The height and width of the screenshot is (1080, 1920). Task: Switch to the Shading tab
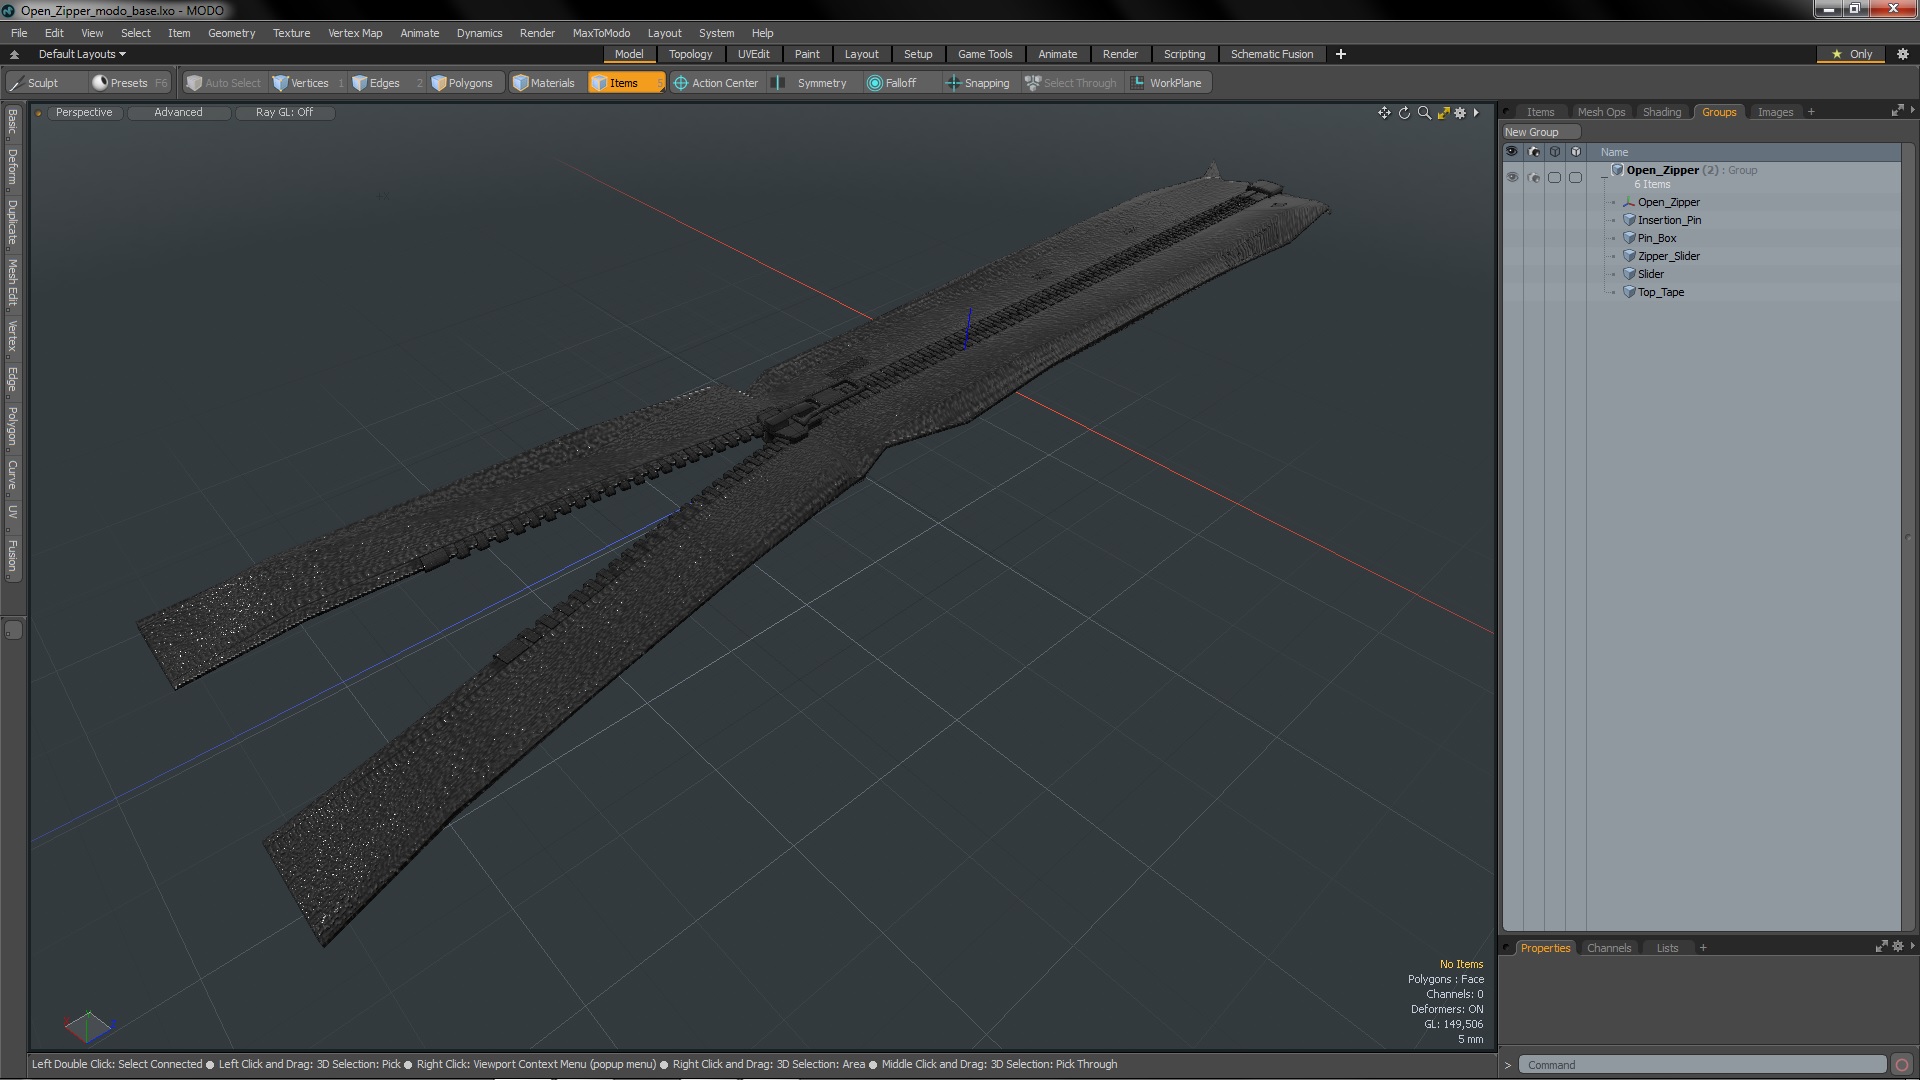point(1661,112)
